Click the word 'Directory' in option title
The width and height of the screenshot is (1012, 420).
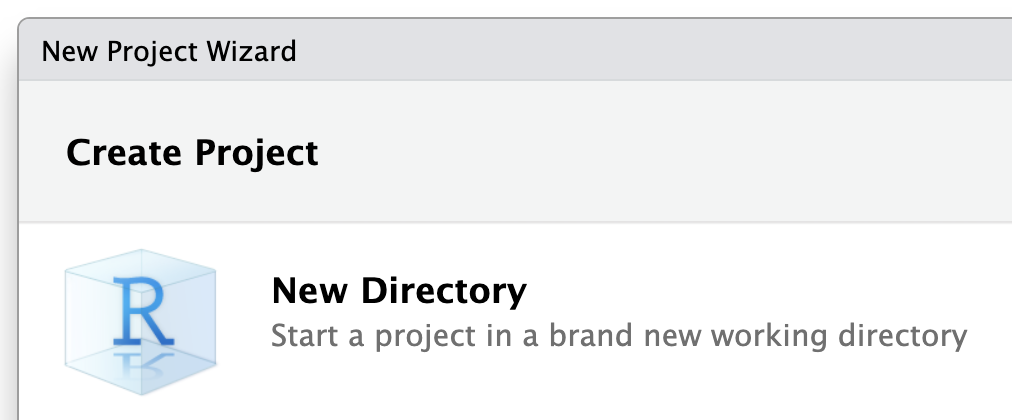pos(443,292)
